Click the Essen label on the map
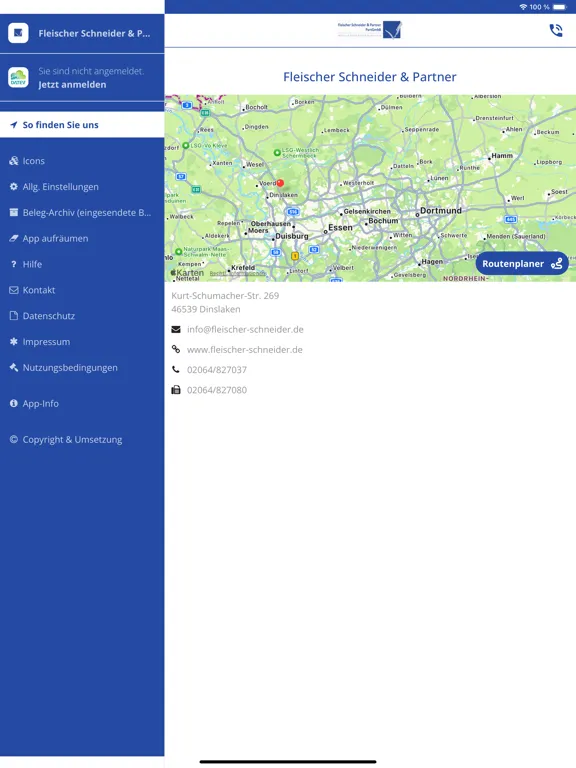This screenshot has height=768, width=576. click(x=340, y=228)
